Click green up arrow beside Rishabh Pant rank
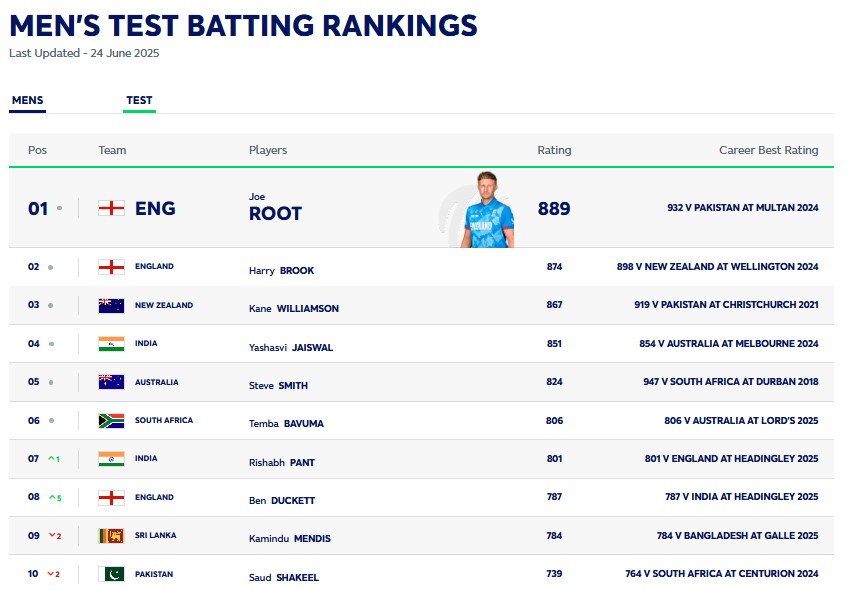868x590 pixels. (52, 459)
